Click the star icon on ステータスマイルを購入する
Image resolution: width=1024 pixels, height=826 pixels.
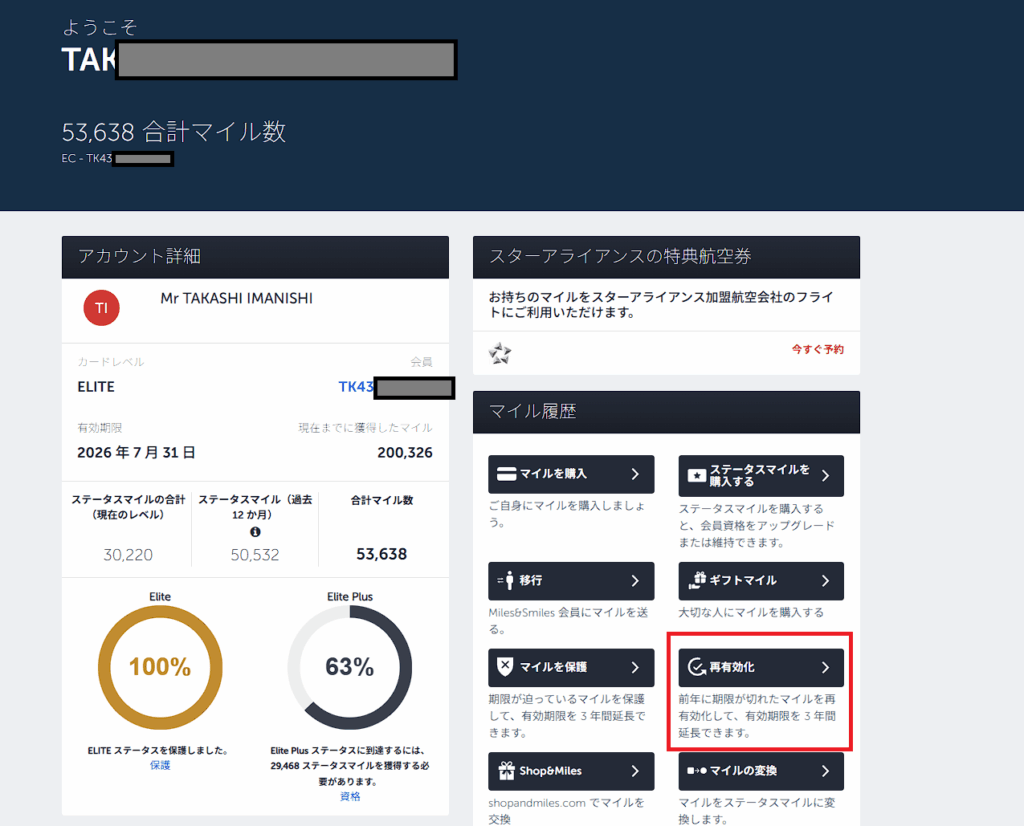tap(696, 474)
